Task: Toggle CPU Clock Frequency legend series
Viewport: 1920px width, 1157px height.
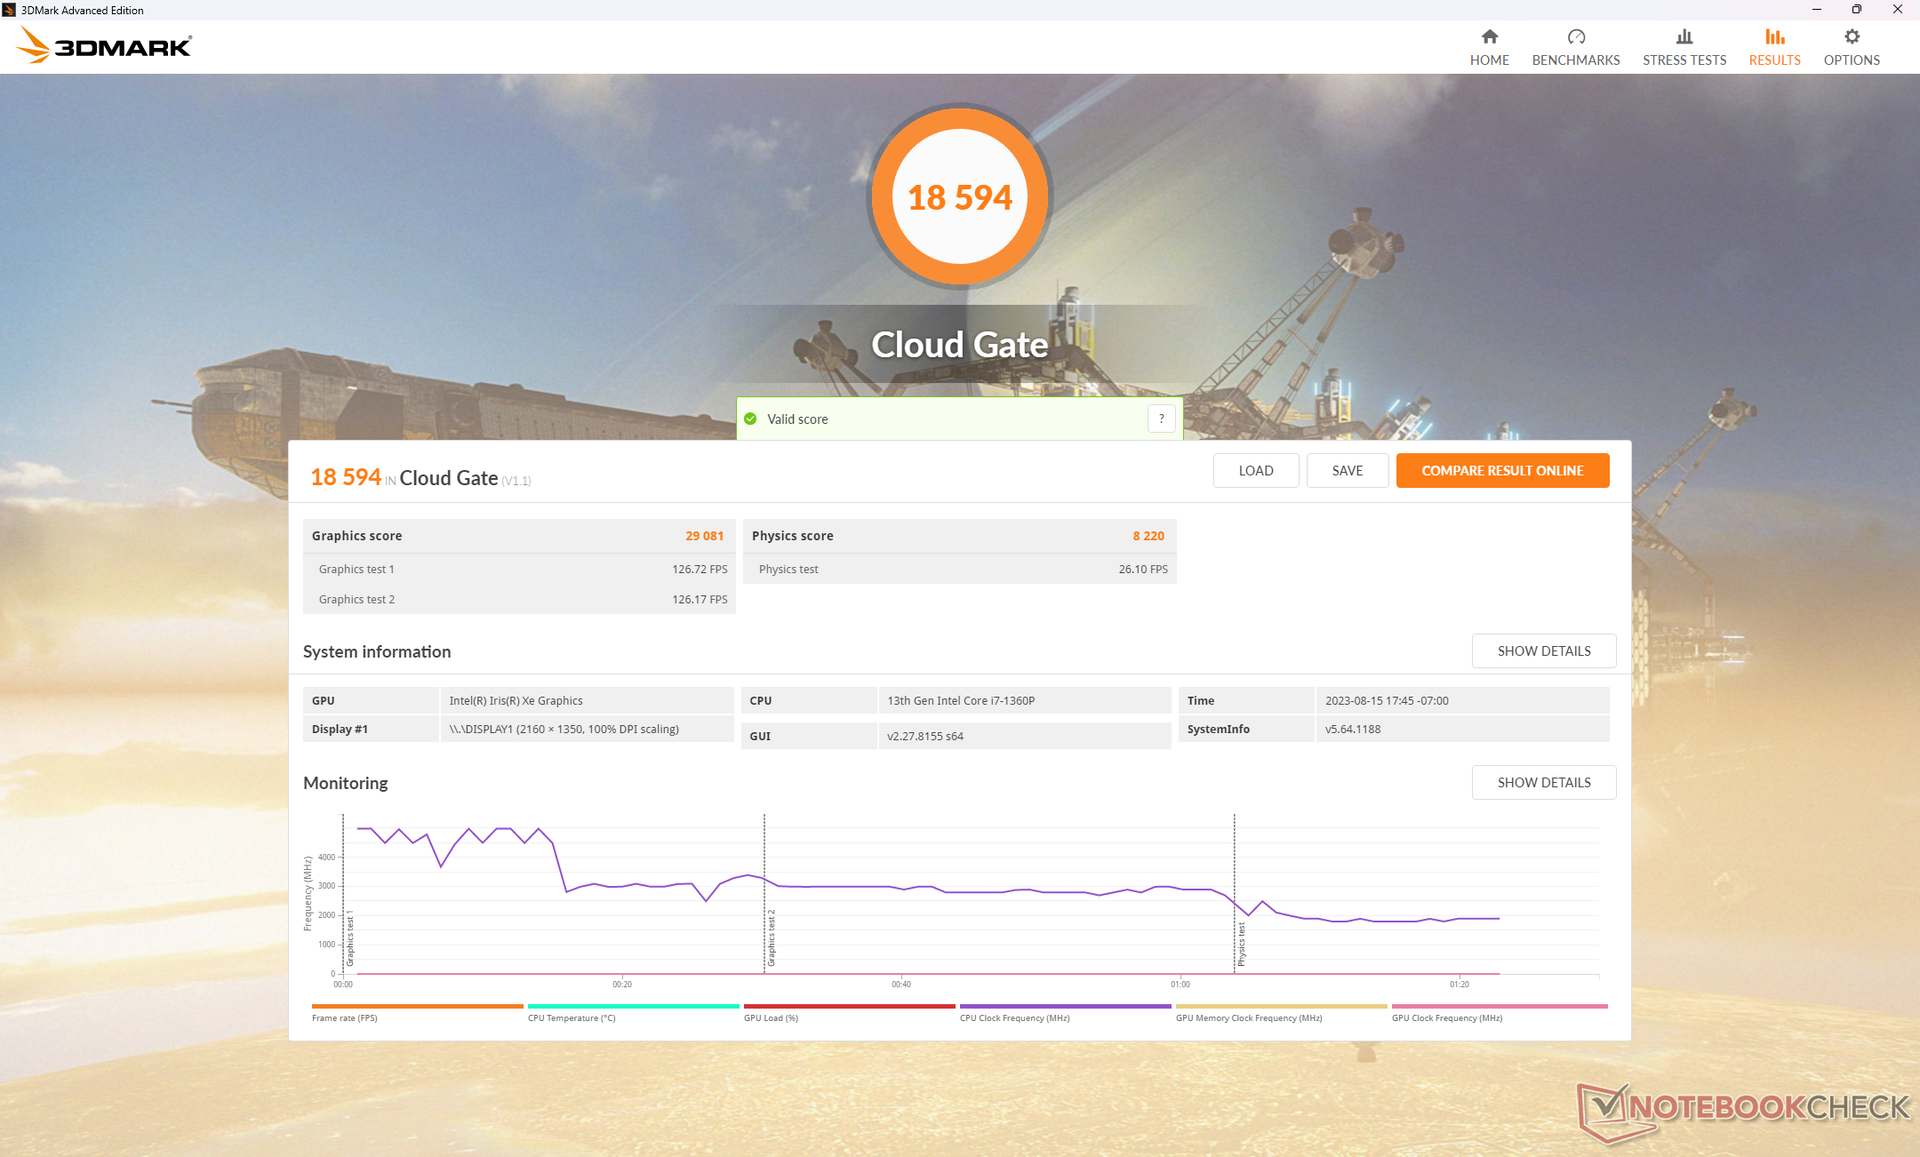Action: pos(1014,1017)
